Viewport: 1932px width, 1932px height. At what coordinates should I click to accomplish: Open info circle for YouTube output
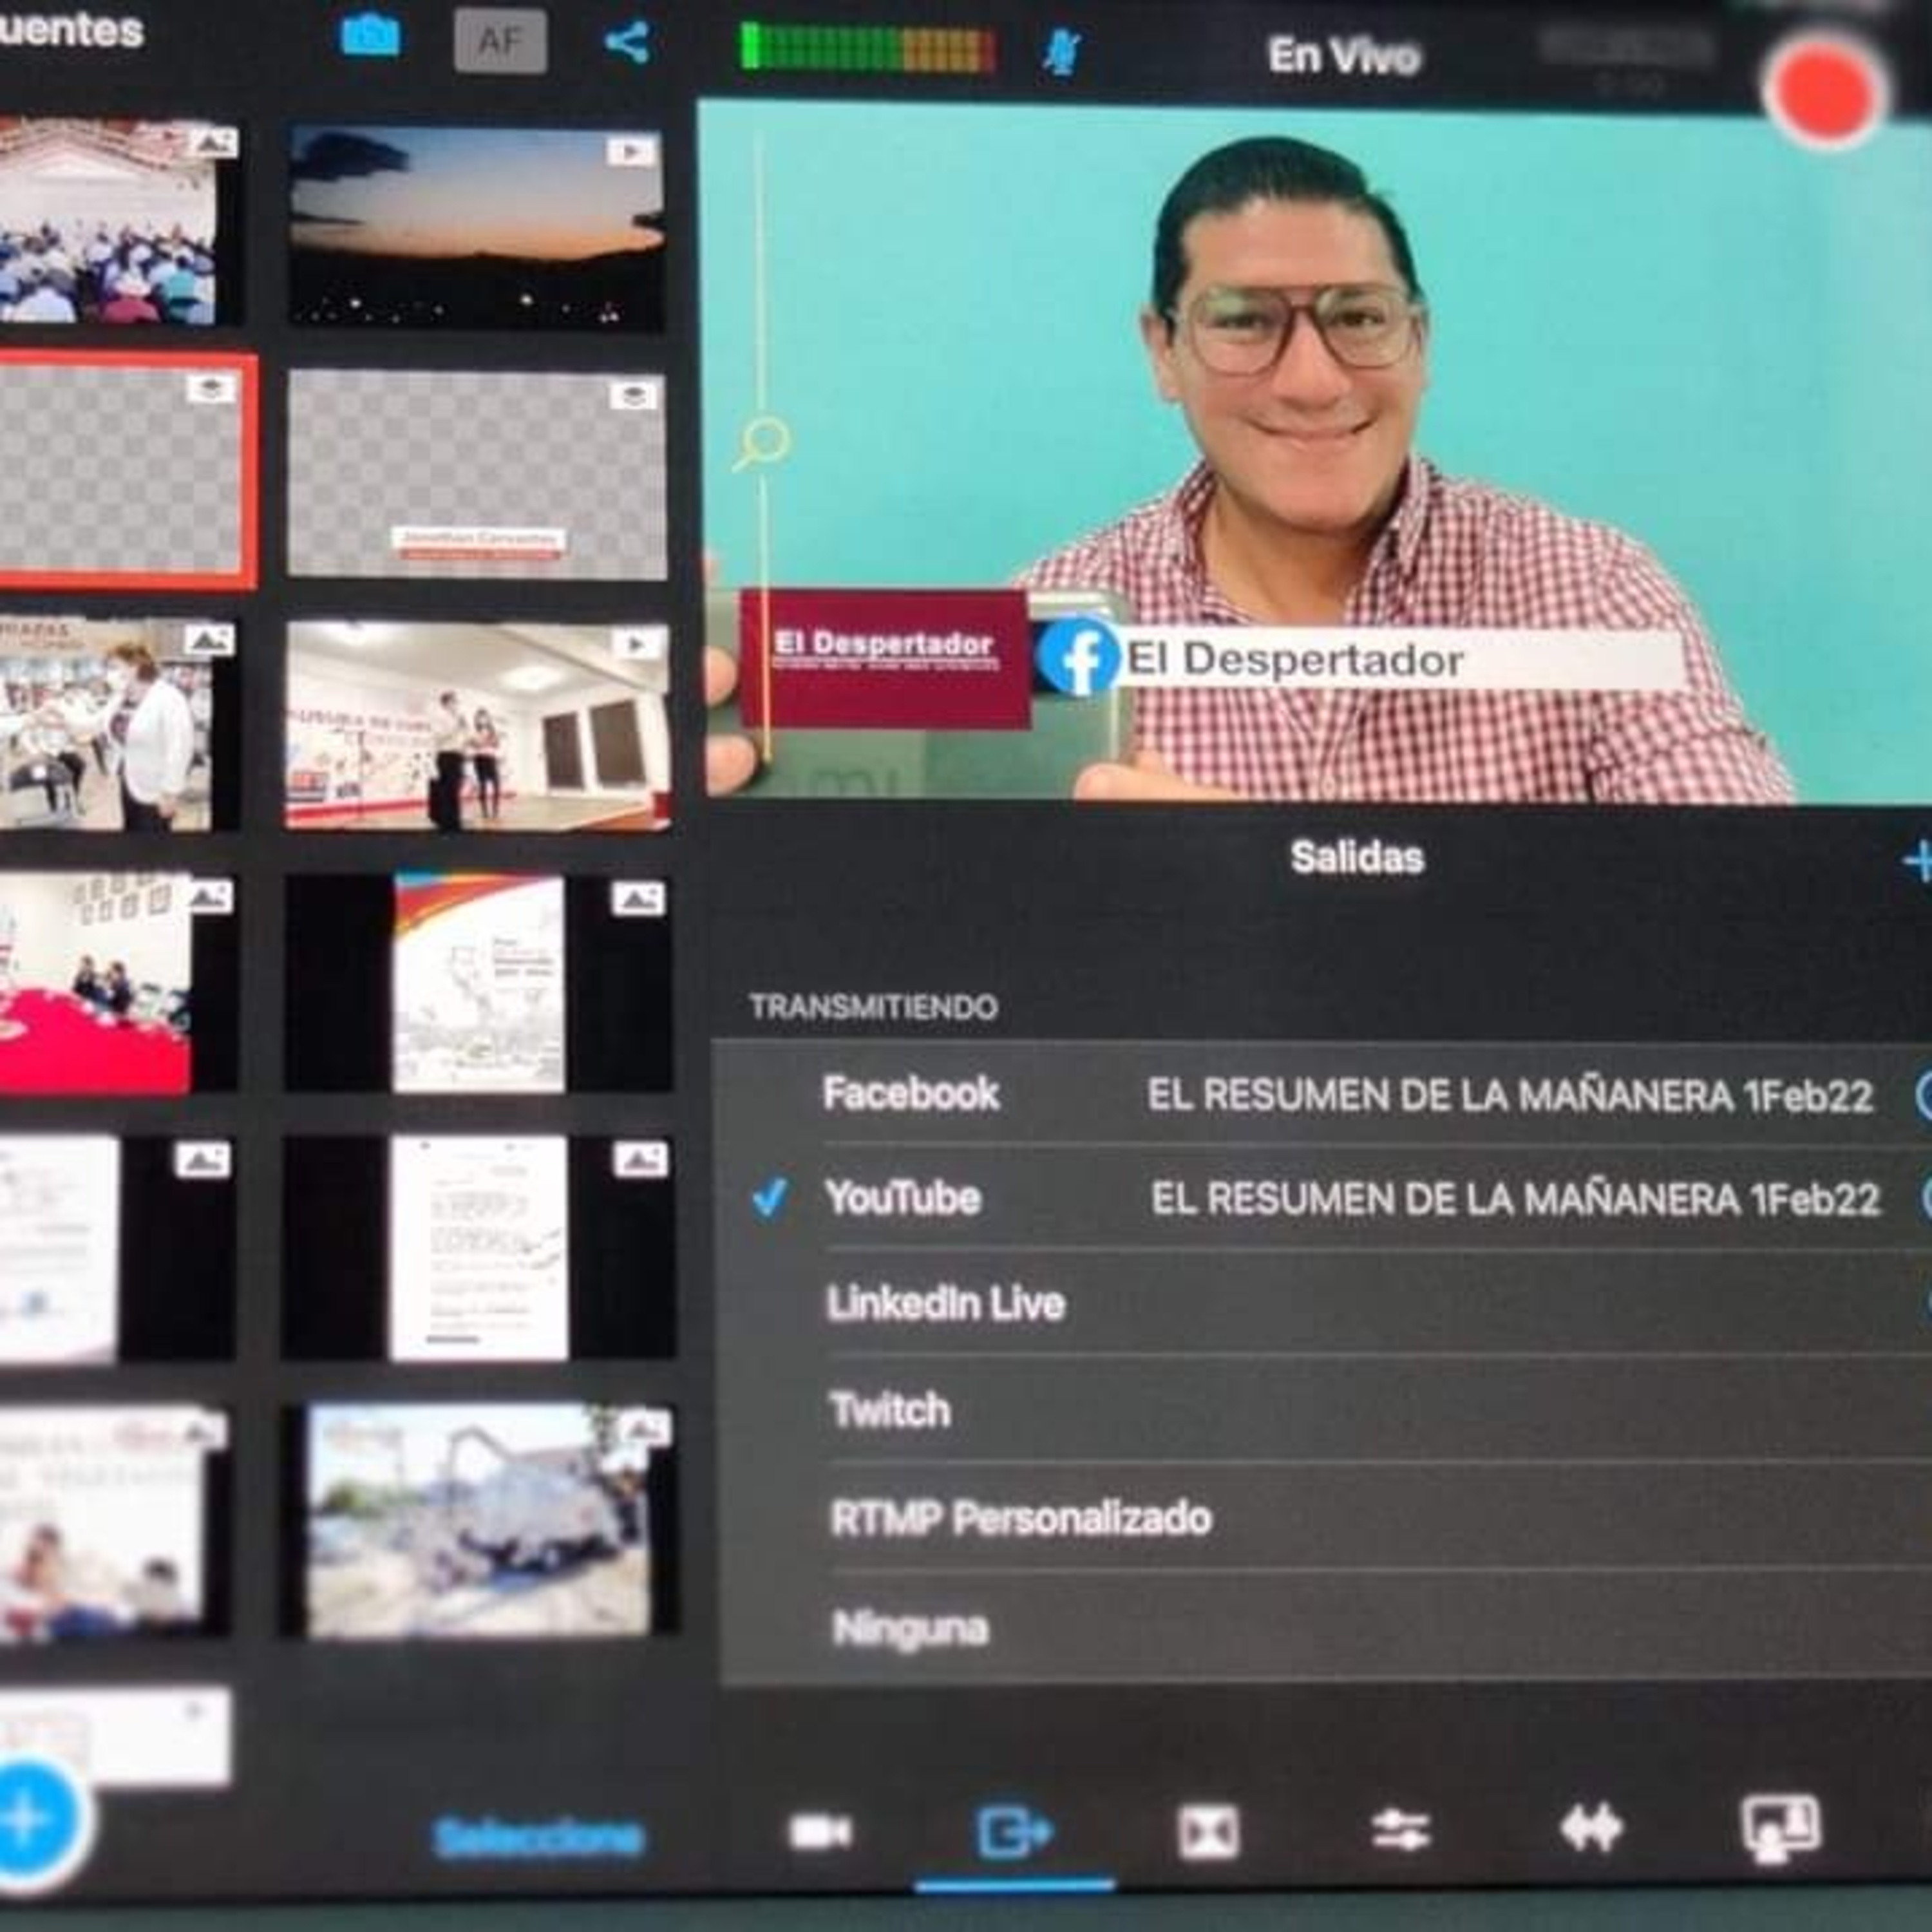click(x=1926, y=1199)
